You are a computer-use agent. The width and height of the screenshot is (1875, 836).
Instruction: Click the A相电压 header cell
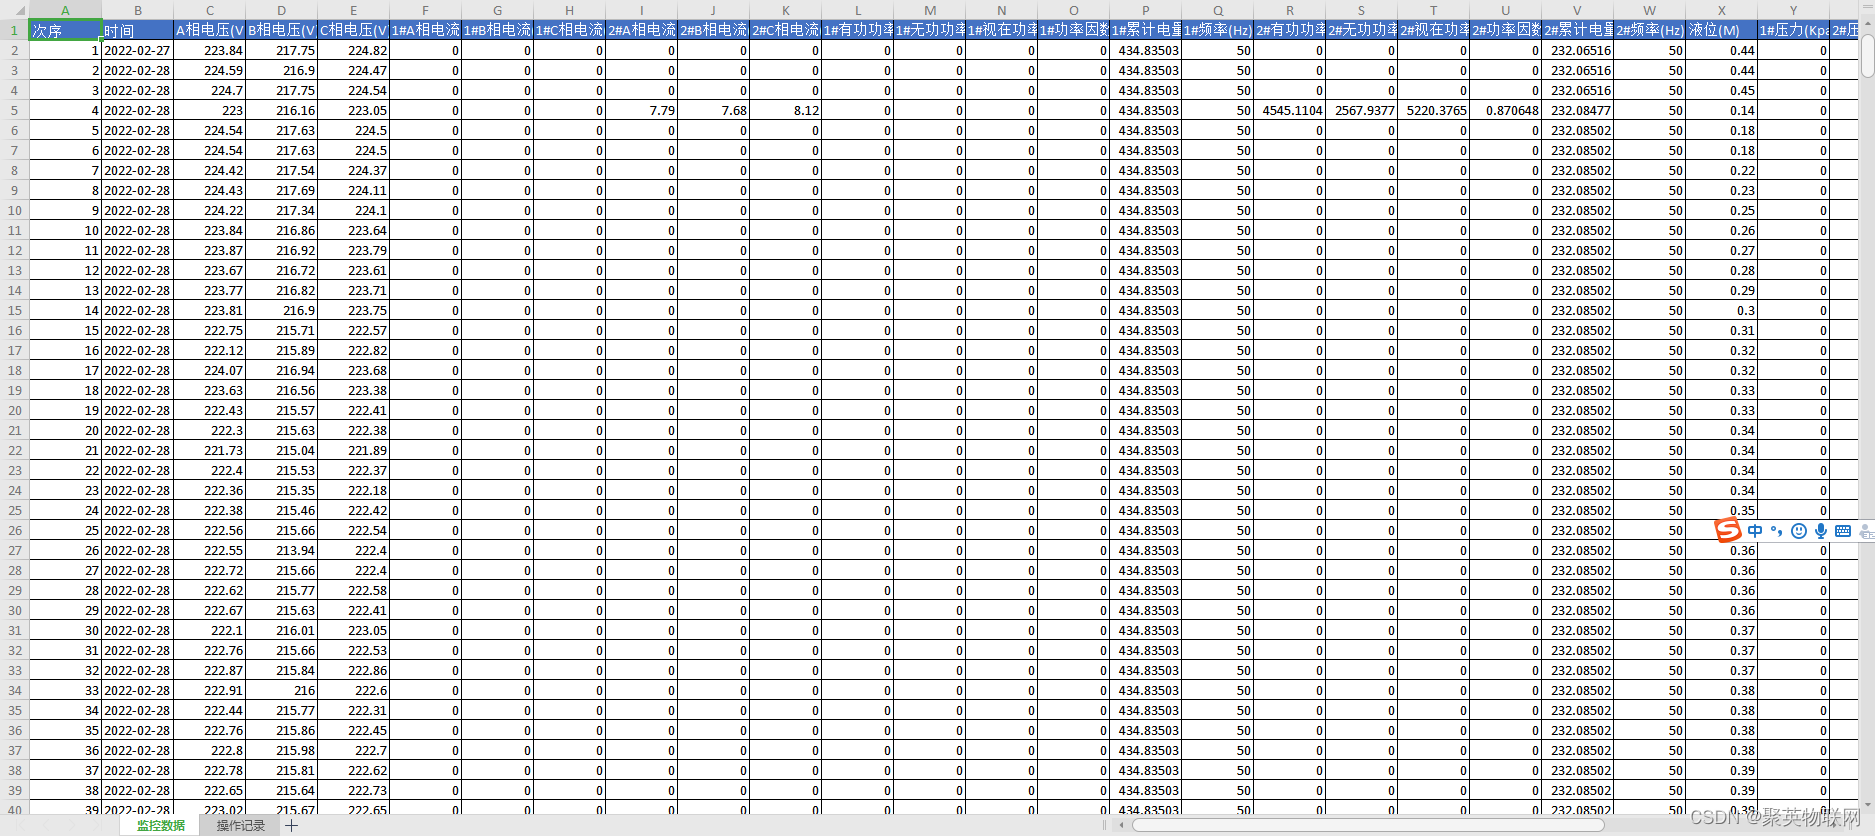210,30
